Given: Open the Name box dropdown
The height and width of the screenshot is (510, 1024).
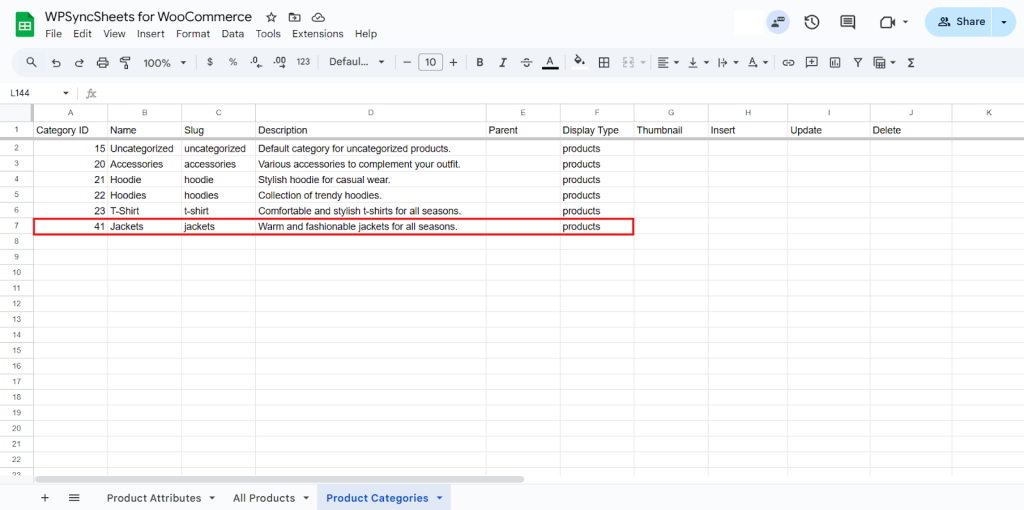Looking at the screenshot, I should (65, 93).
